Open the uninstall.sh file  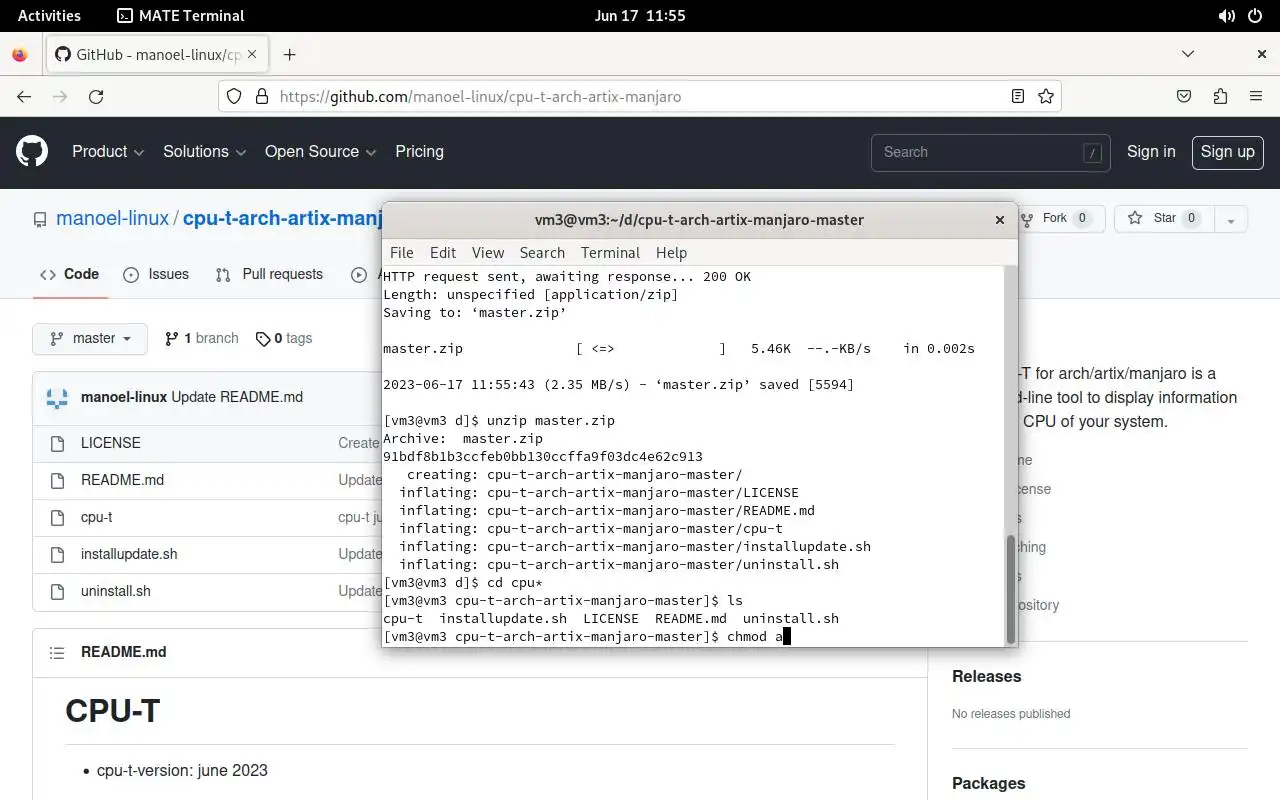(116, 591)
